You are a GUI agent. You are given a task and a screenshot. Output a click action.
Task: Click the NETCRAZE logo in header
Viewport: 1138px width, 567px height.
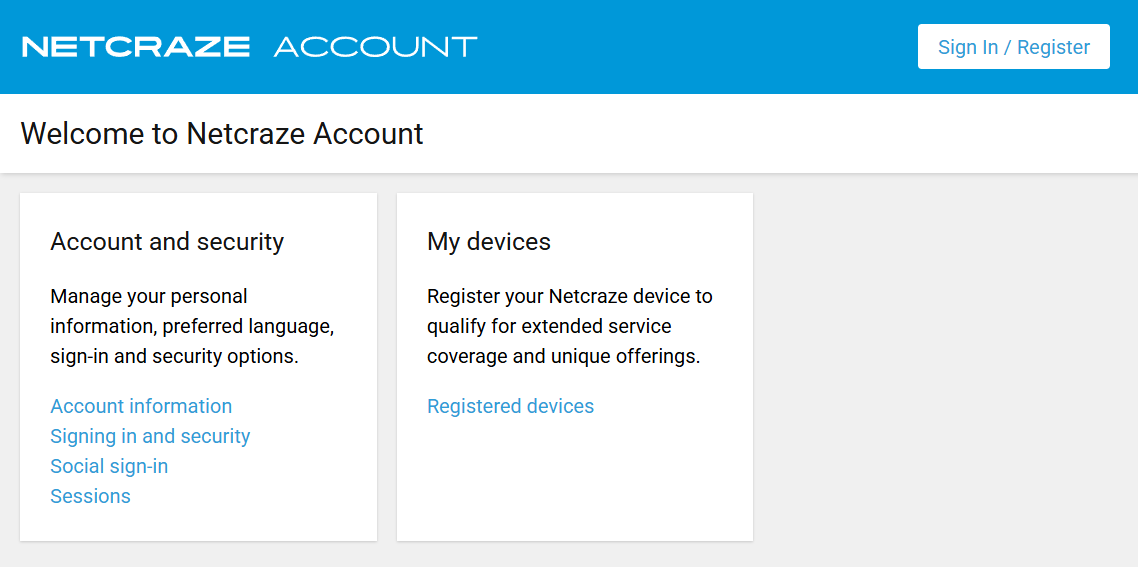point(136,47)
